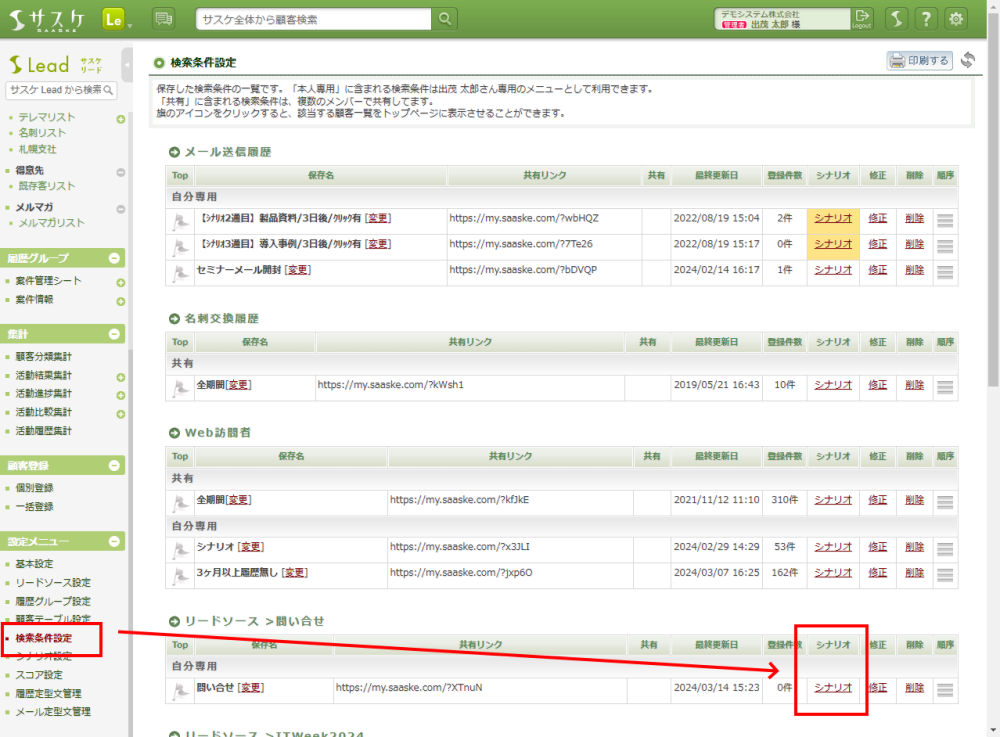Click flag icon for 問い合せ row

coord(180,690)
